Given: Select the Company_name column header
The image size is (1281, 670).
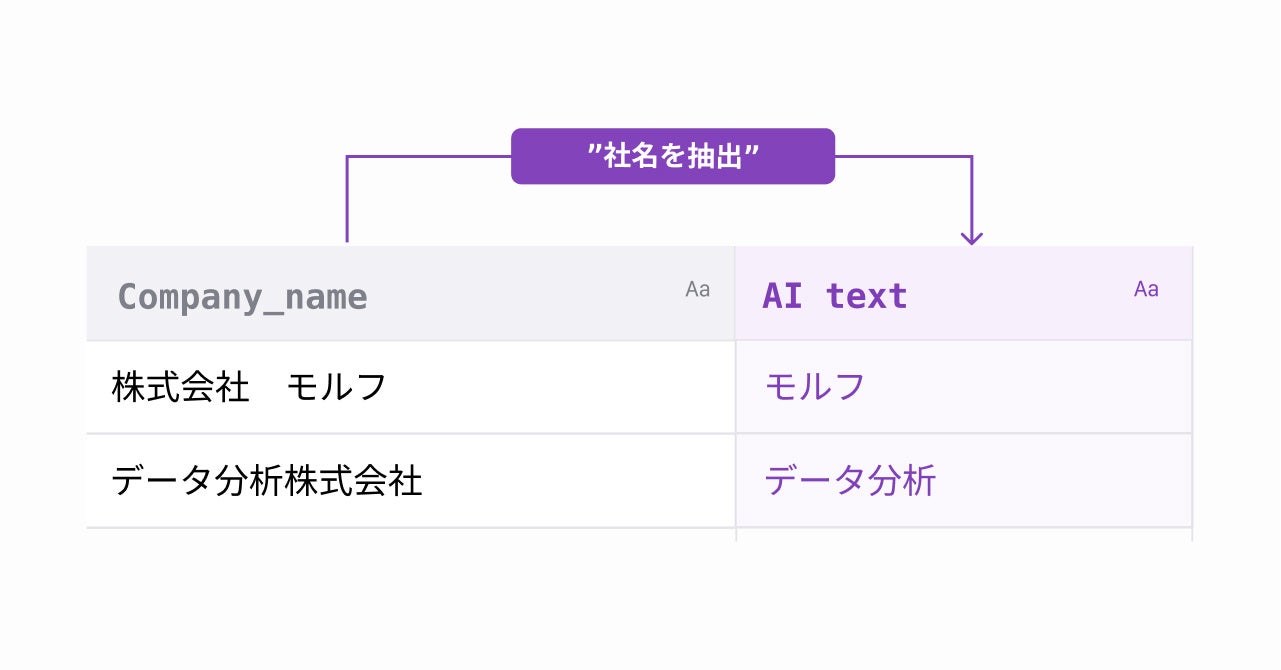Looking at the screenshot, I should pos(243,297).
